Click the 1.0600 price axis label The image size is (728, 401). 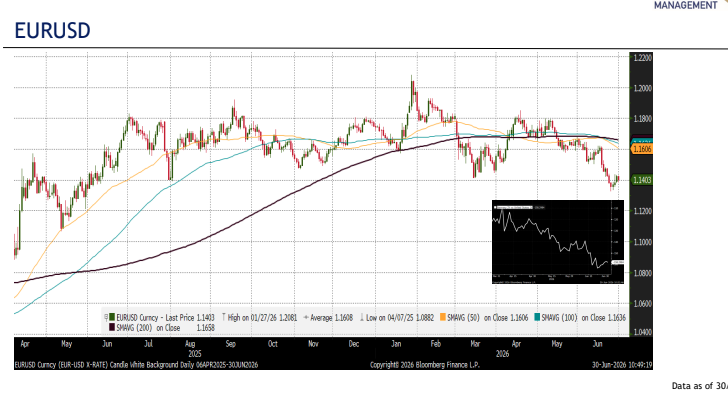coord(643,304)
